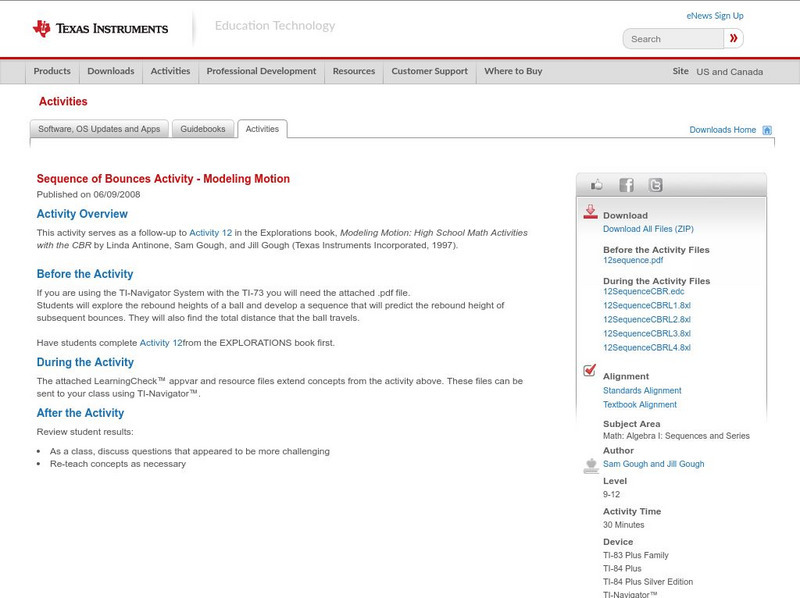Viewport: 800px width, 598px height.
Task: Go to the Downloads Home link
Action: [722, 130]
